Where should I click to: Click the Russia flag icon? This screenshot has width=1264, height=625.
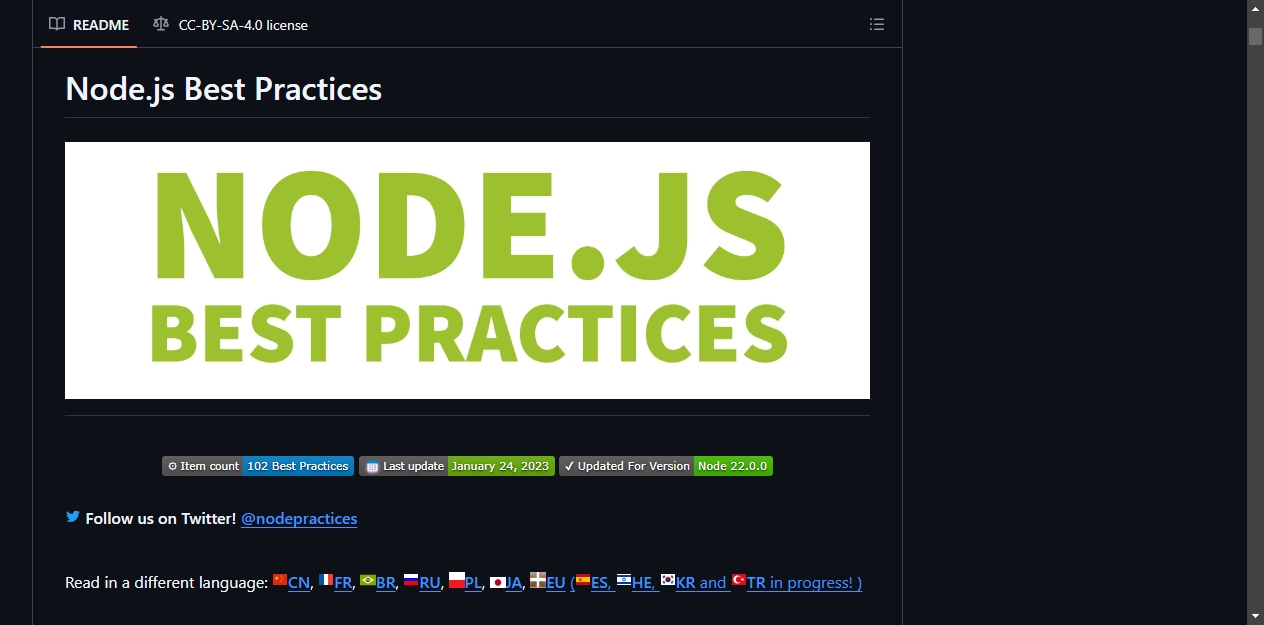coord(411,580)
